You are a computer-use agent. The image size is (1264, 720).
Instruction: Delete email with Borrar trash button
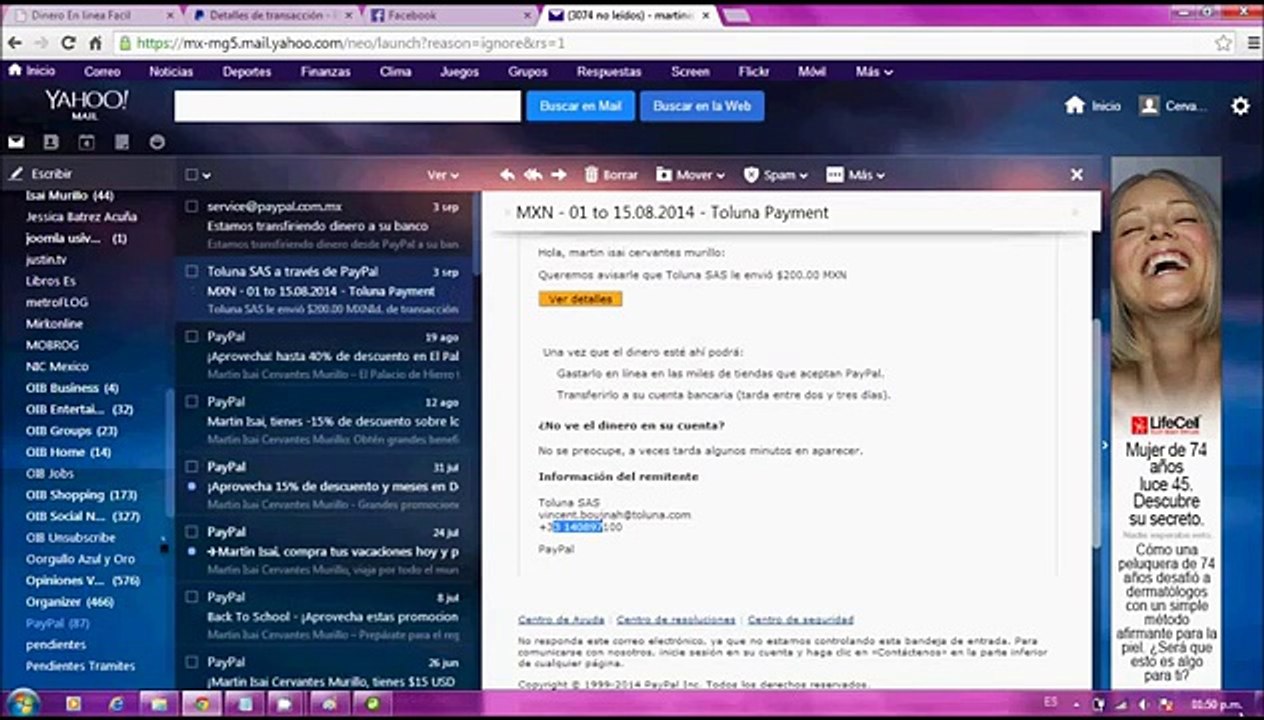611,174
